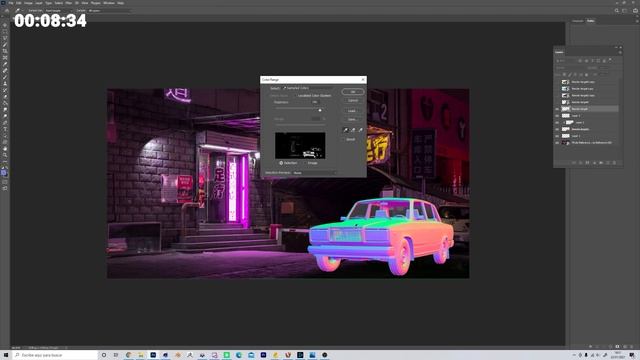Select the Clone Stamp tool
The image size is (640, 360).
click(5, 84)
